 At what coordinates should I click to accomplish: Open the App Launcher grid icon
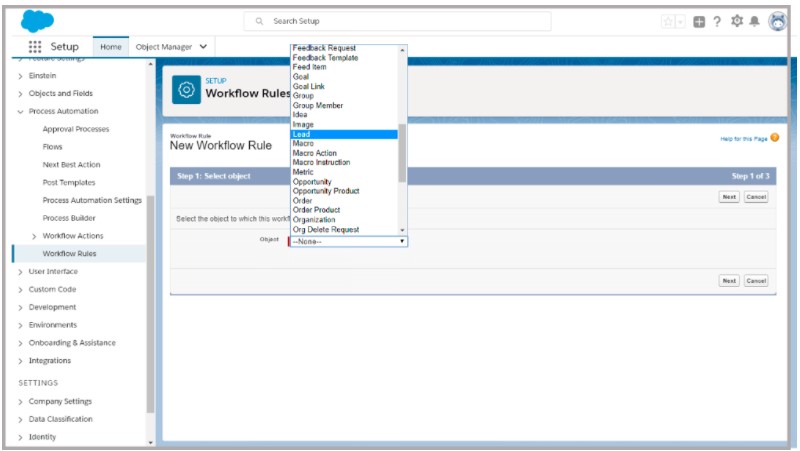click(35, 47)
